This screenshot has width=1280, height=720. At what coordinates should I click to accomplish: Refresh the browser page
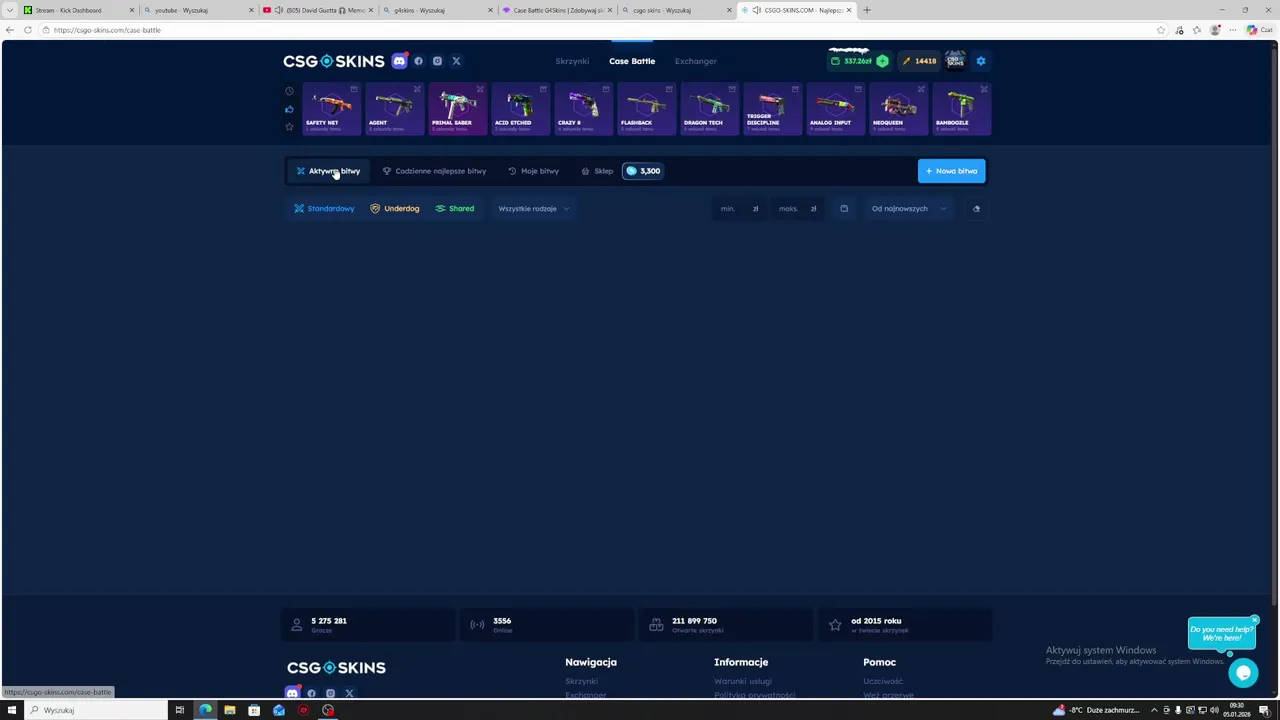(x=28, y=30)
